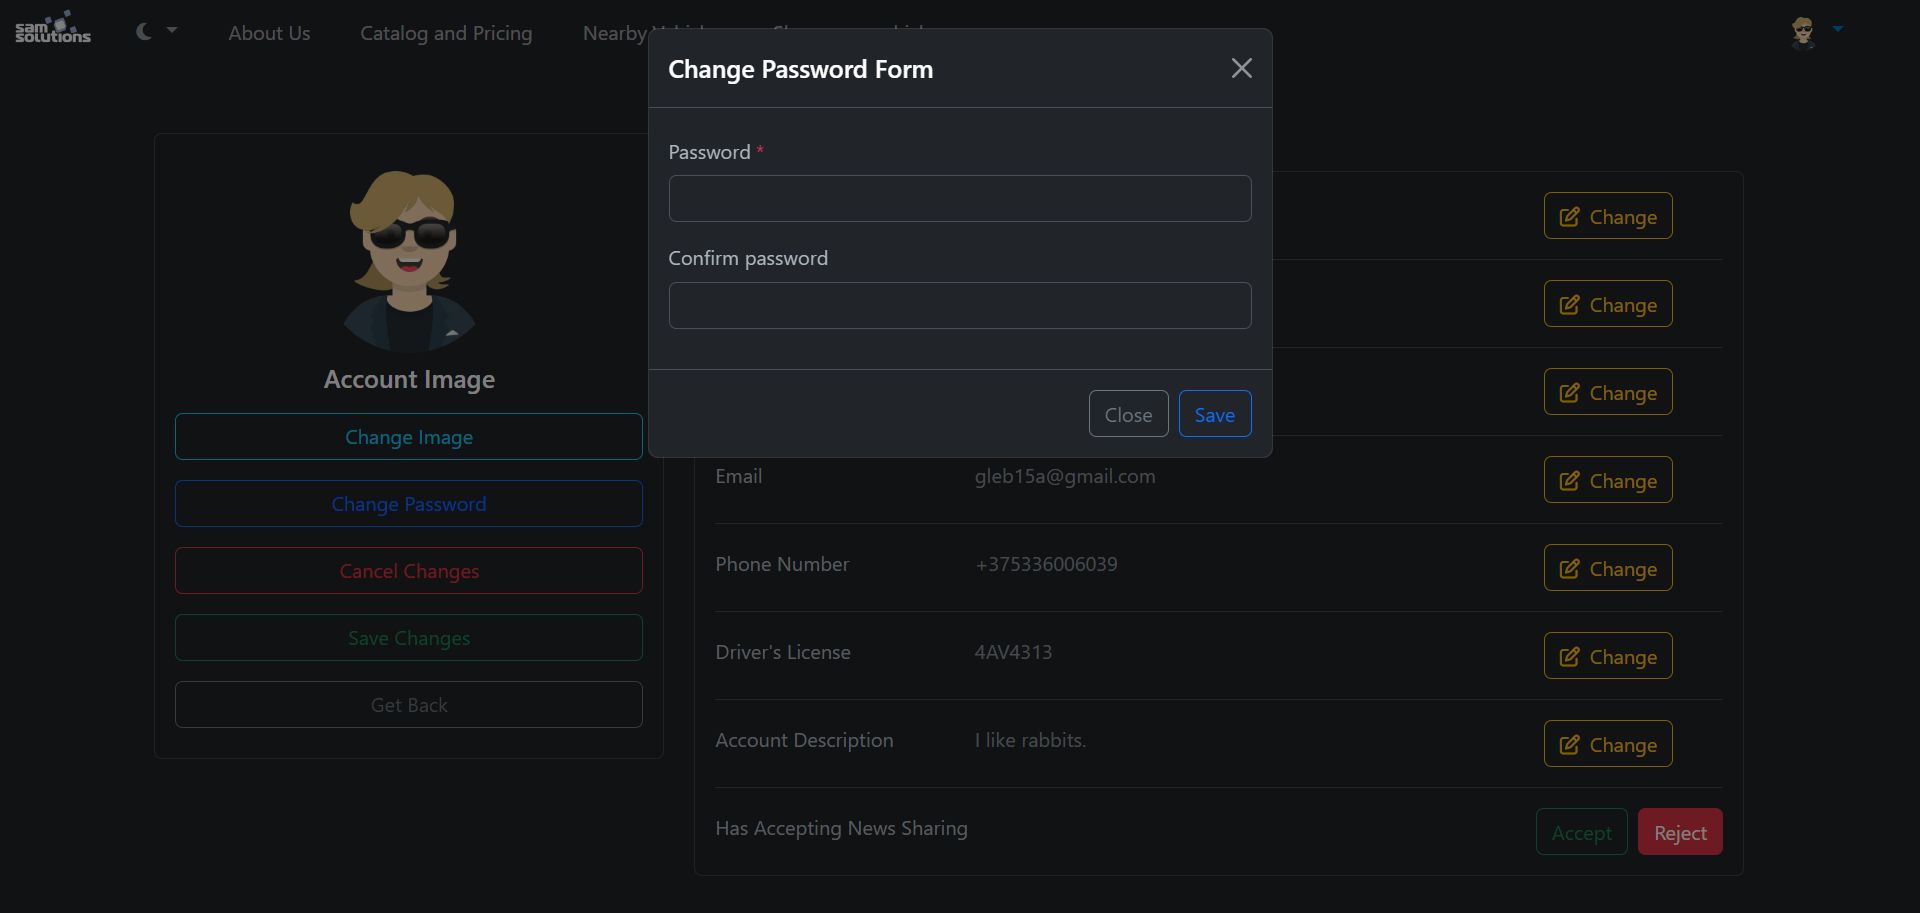Expand the user account dropdown caret
This screenshot has width=1920, height=913.
click(1837, 30)
